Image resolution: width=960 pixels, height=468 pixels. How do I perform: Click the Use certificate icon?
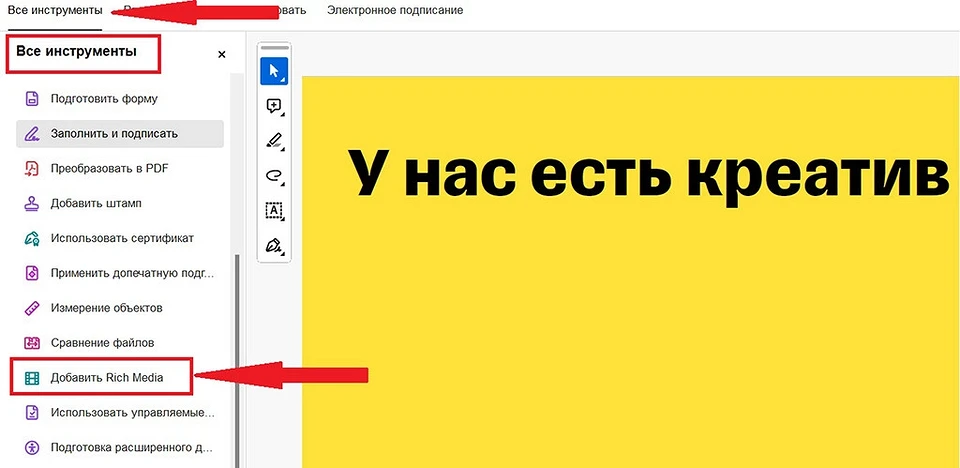tap(32, 238)
